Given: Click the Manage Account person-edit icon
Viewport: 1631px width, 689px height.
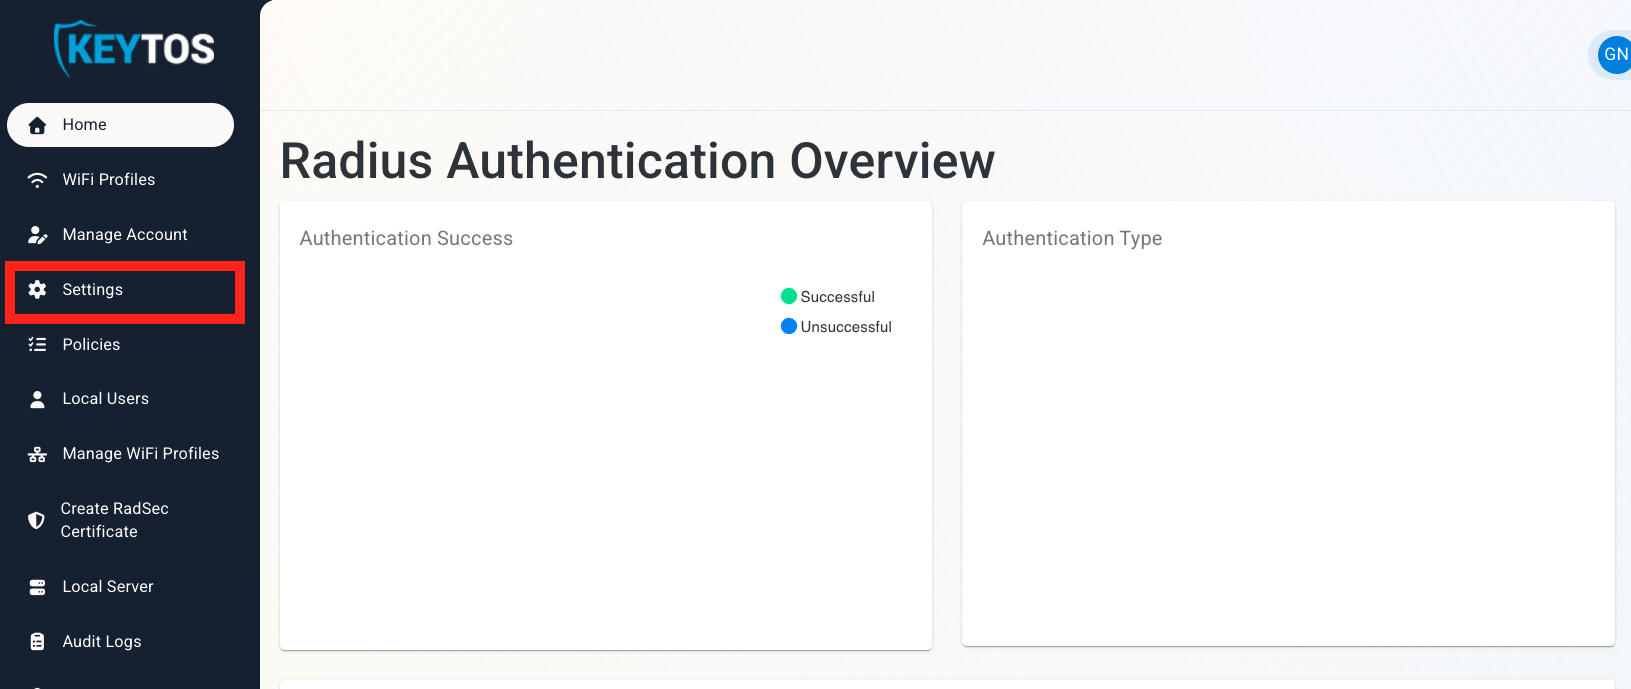Looking at the screenshot, I should coord(37,235).
